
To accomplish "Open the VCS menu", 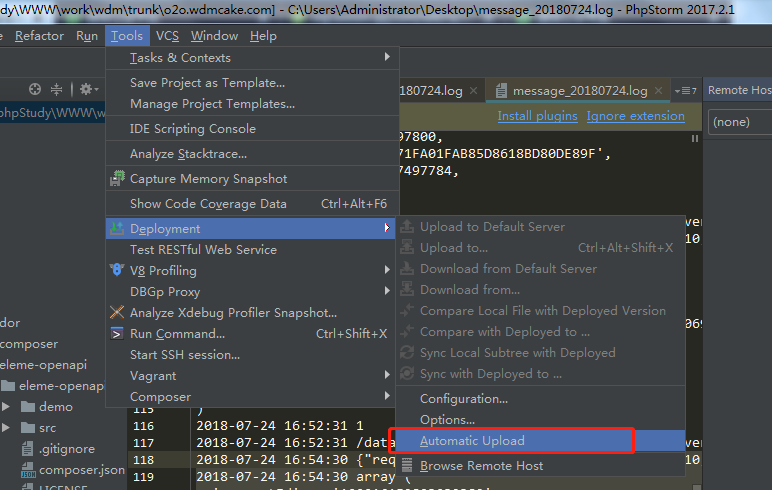I will (x=167, y=36).
